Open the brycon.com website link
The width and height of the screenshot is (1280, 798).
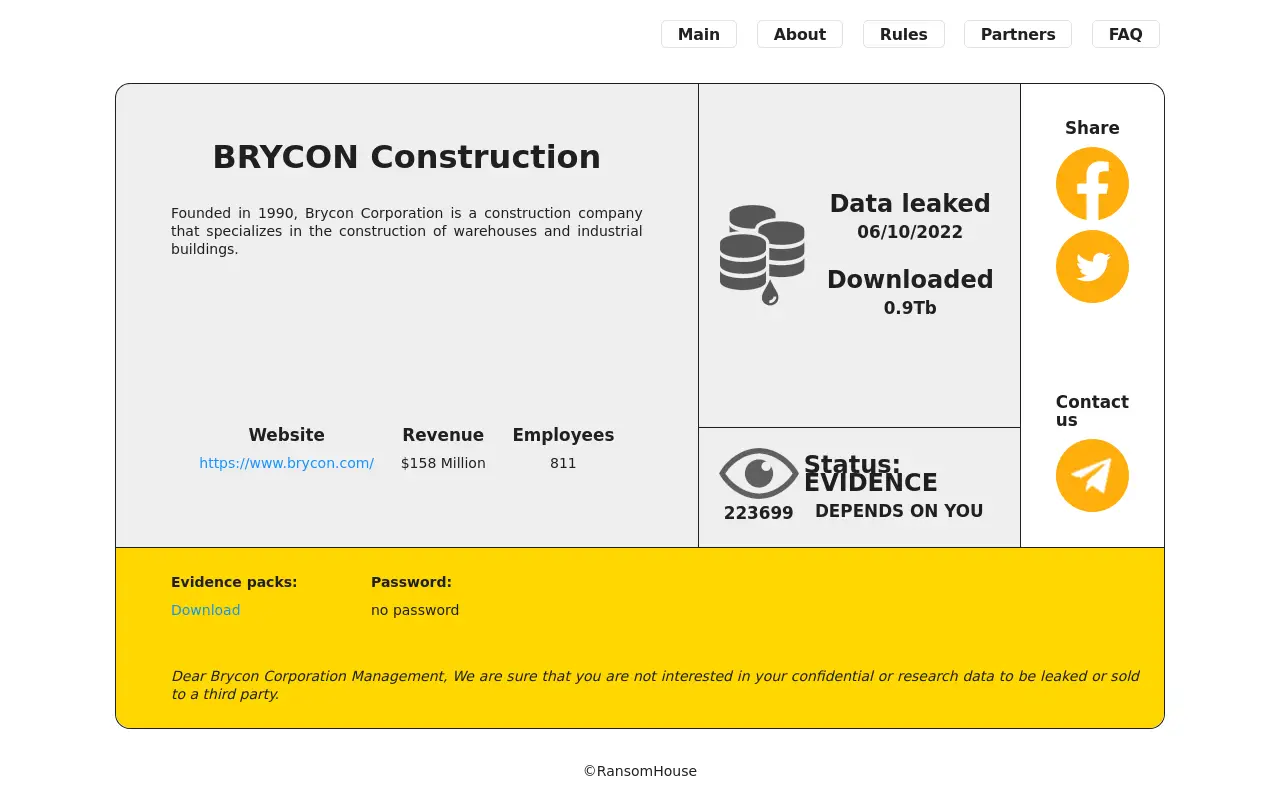(x=286, y=463)
